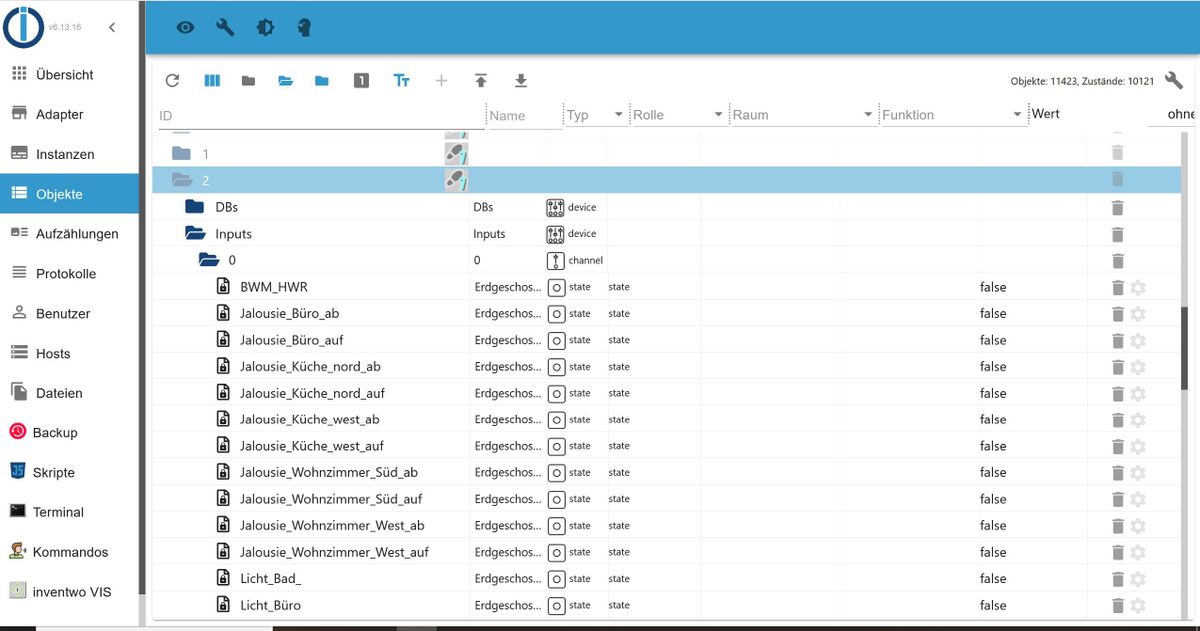
Task: Click the eye visibility icon in header
Action: click(186, 28)
